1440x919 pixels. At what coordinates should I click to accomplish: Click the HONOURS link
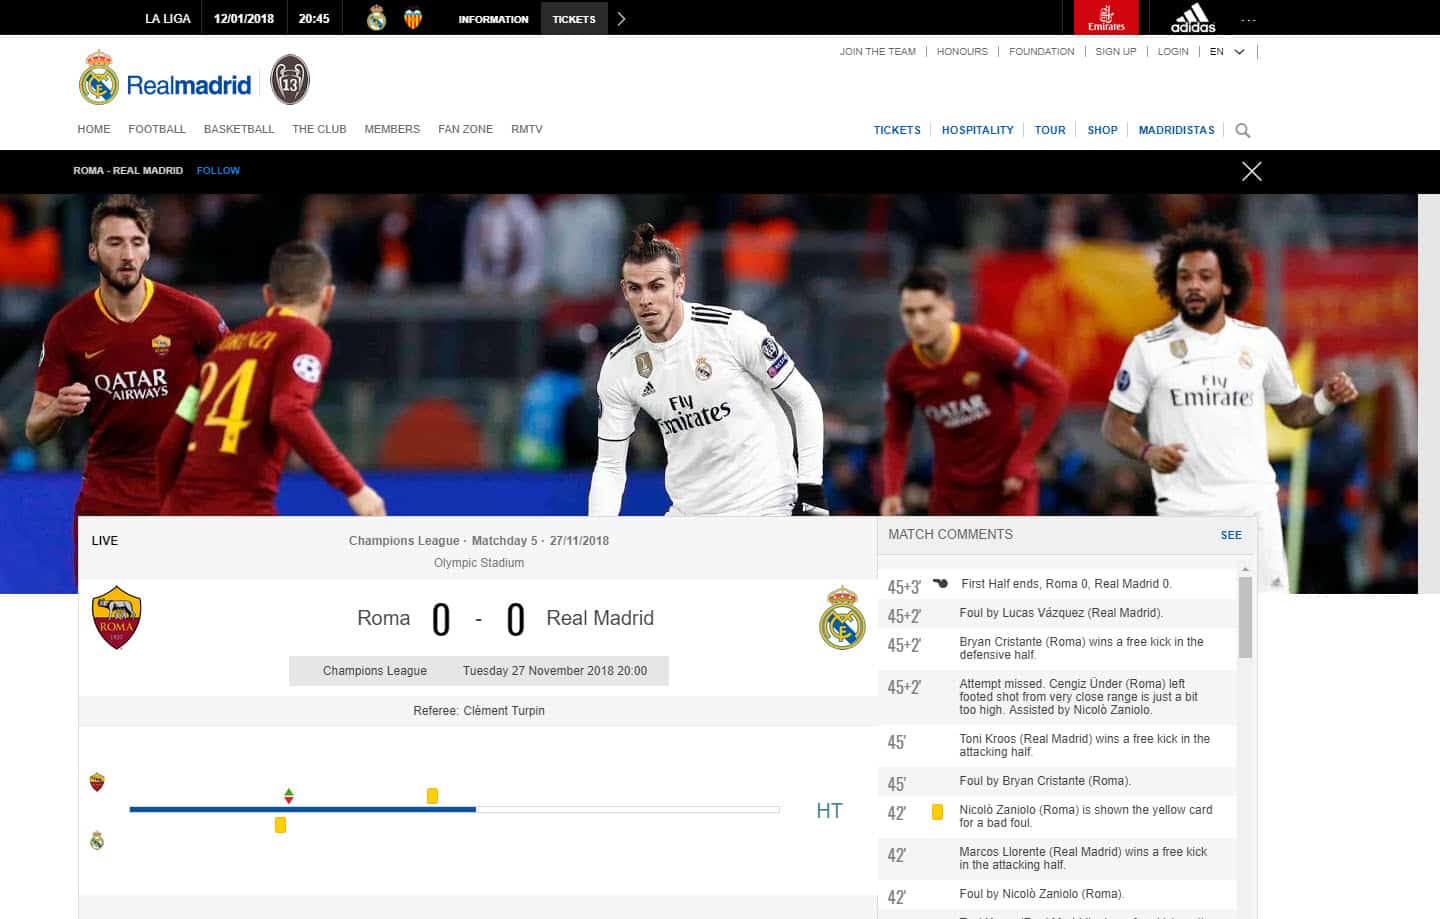tap(962, 51)
